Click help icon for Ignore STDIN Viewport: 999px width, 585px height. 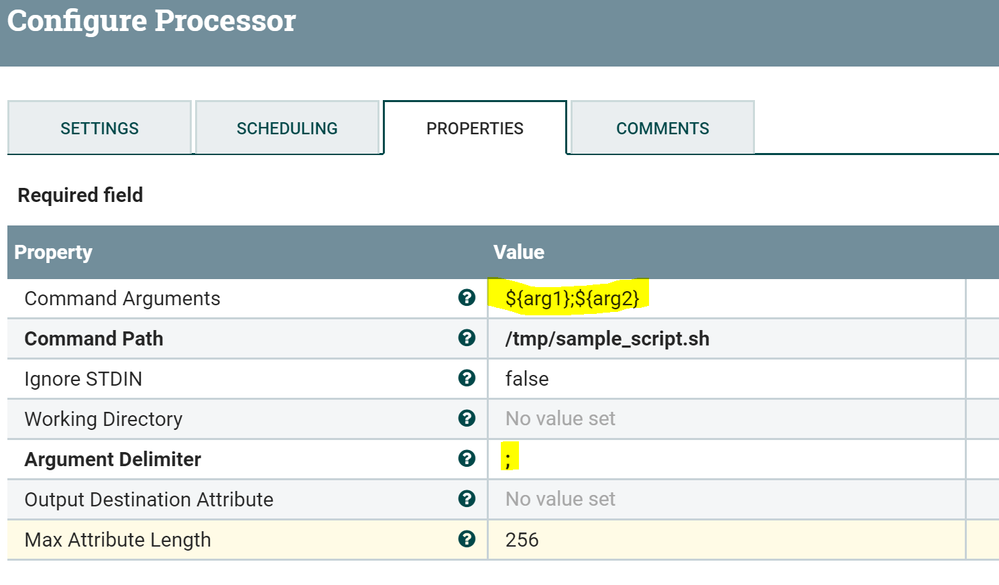pos(466,378)
